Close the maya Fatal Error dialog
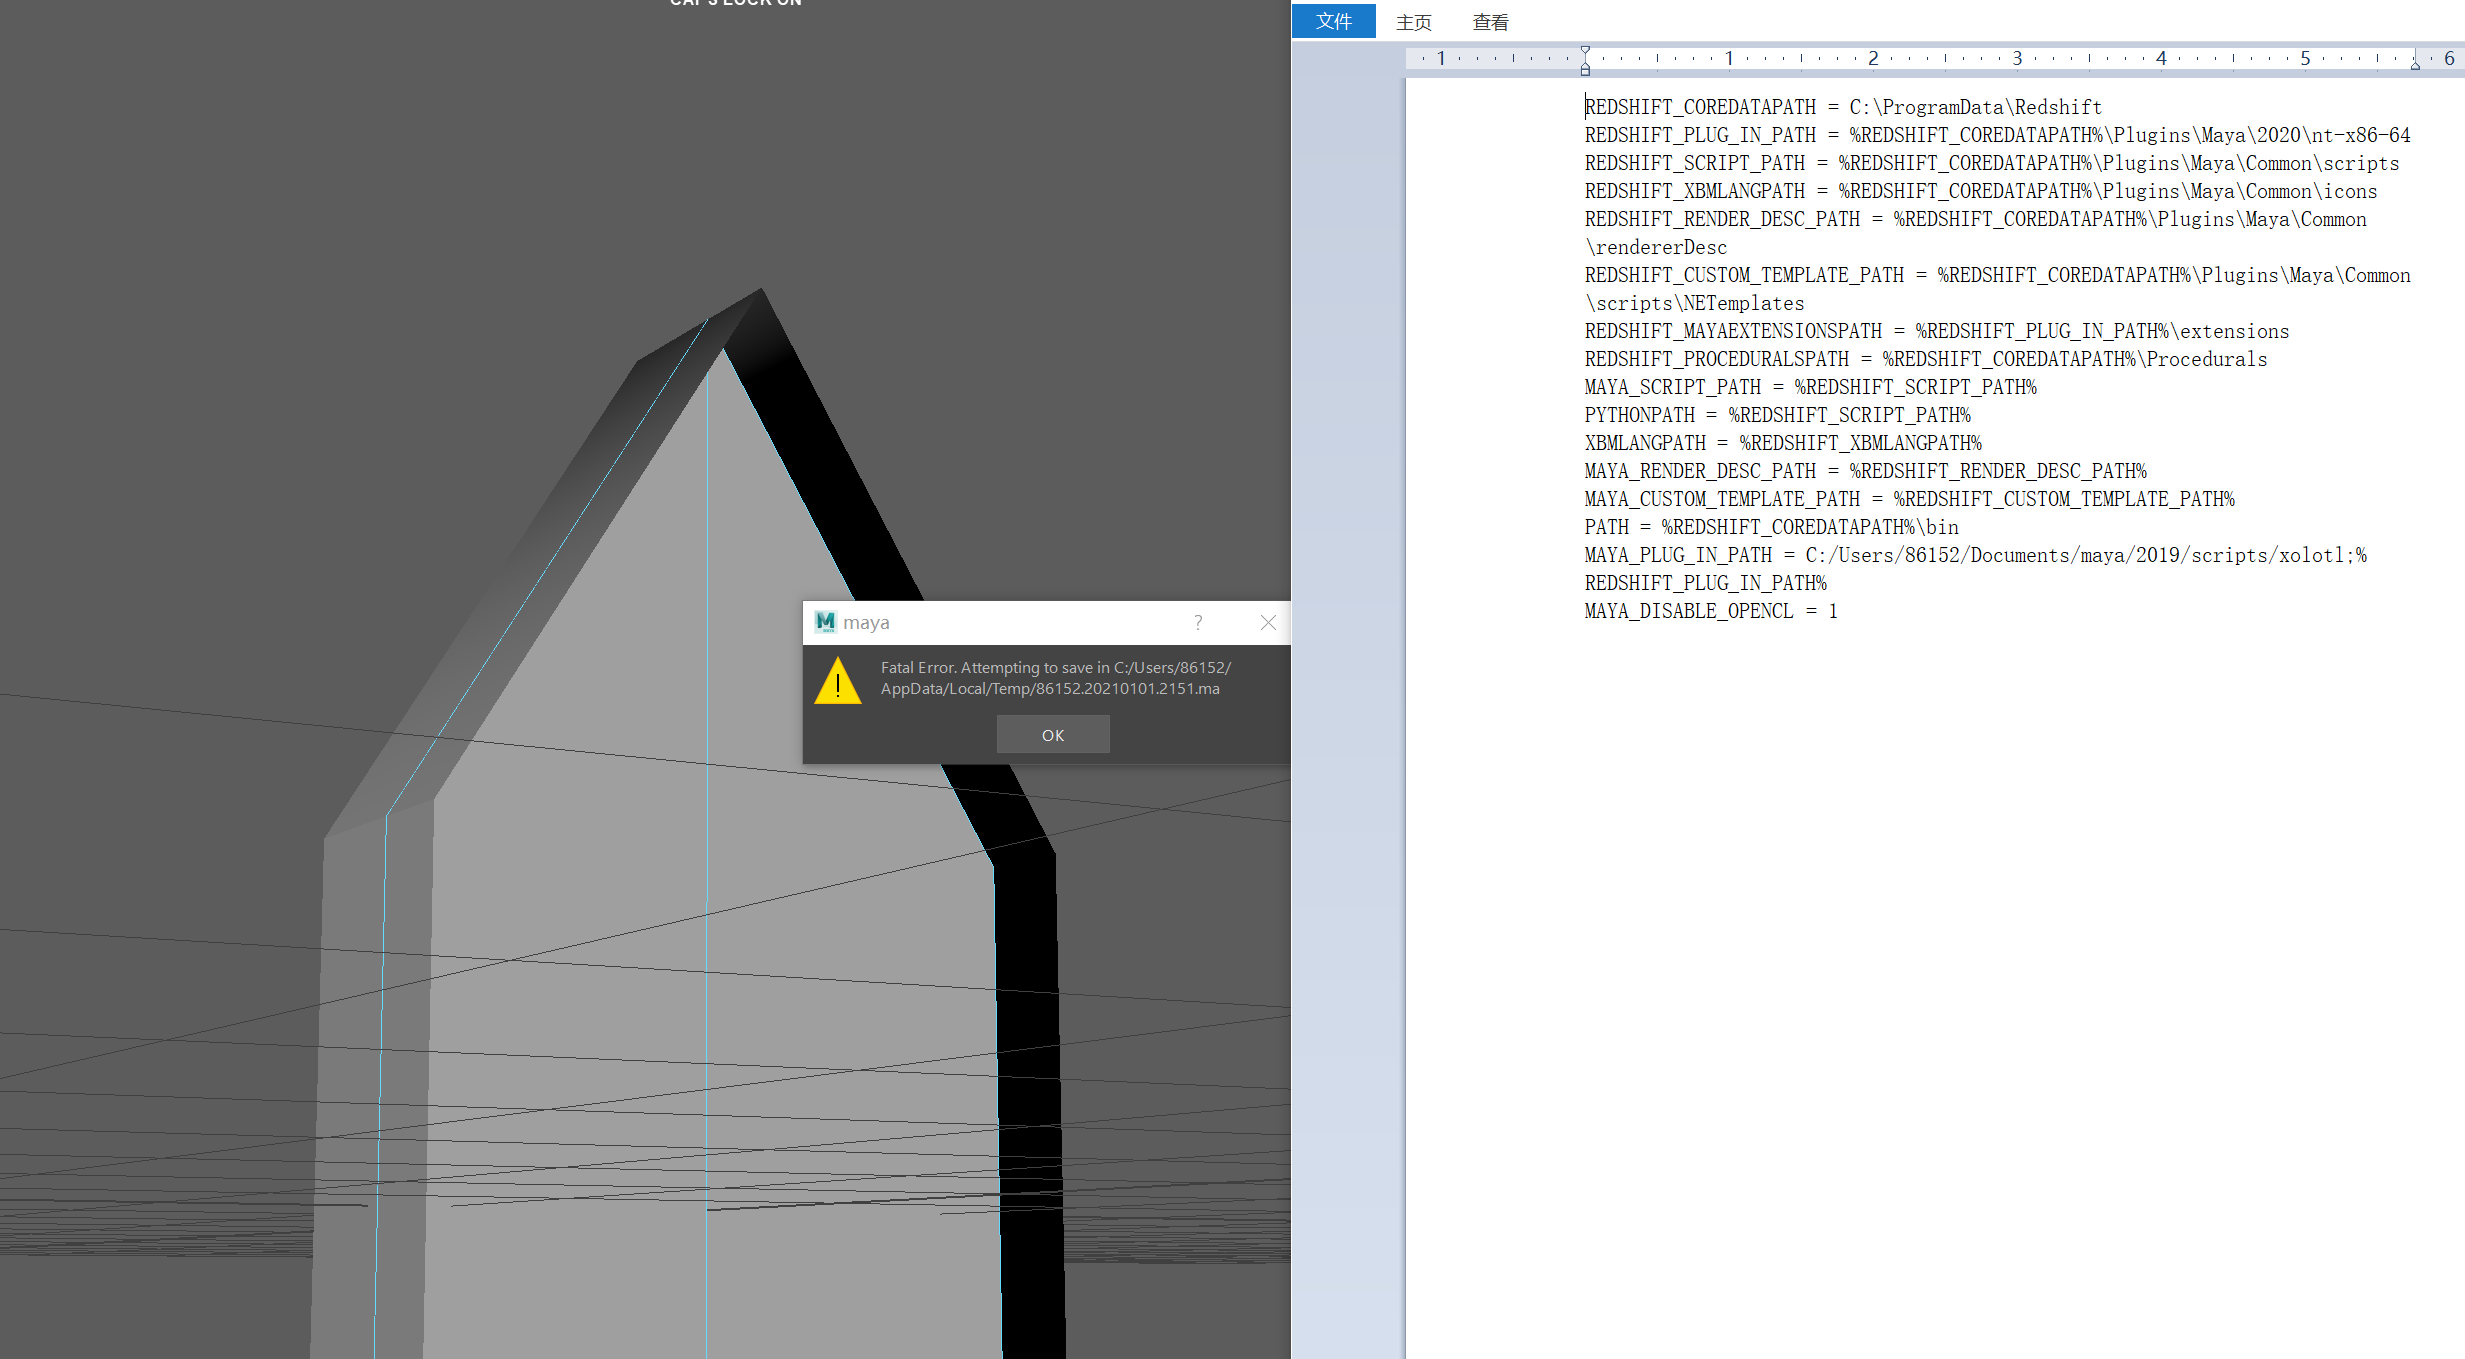Viewport: 2465px width, 1359px height. (x=1268, y=622)
